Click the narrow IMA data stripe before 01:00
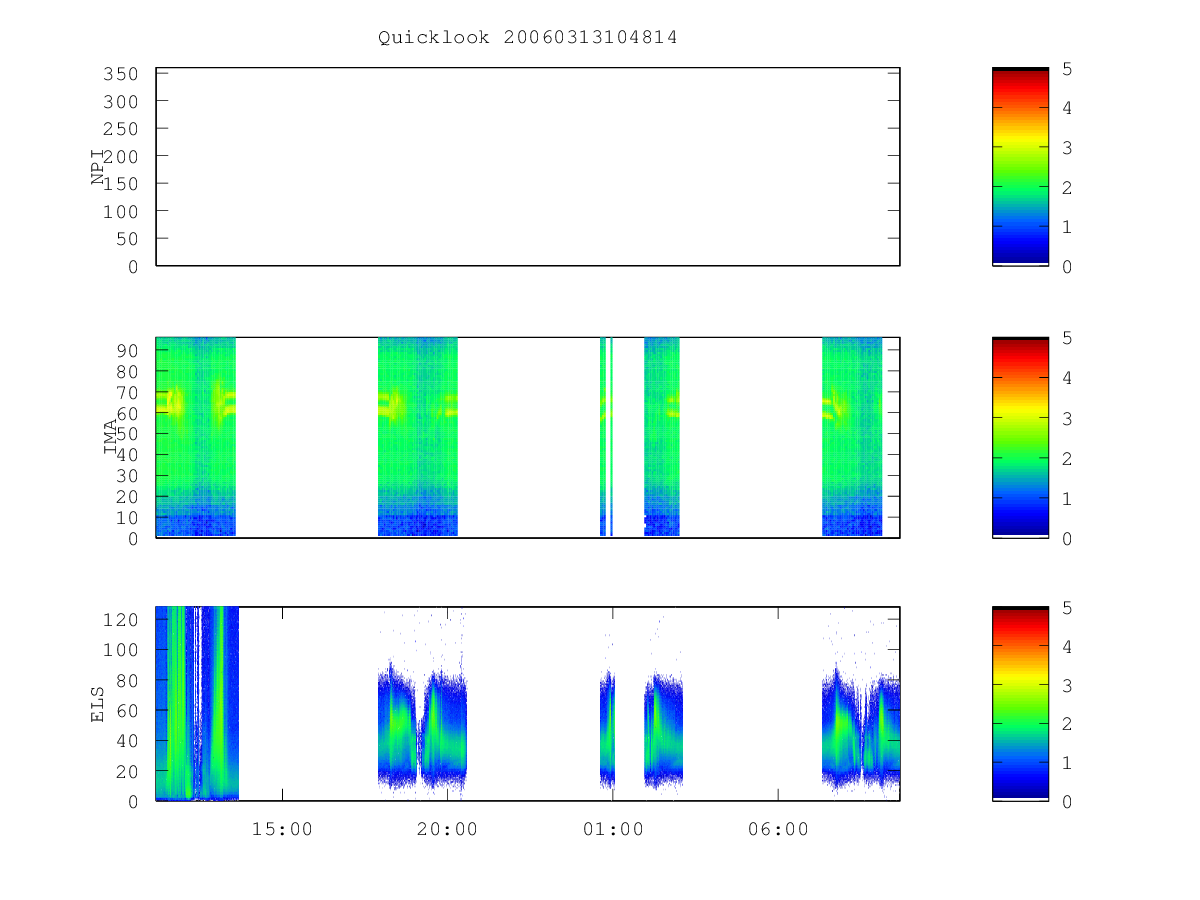This screenshot has width=1200, height=900. [x=603, y=437]
